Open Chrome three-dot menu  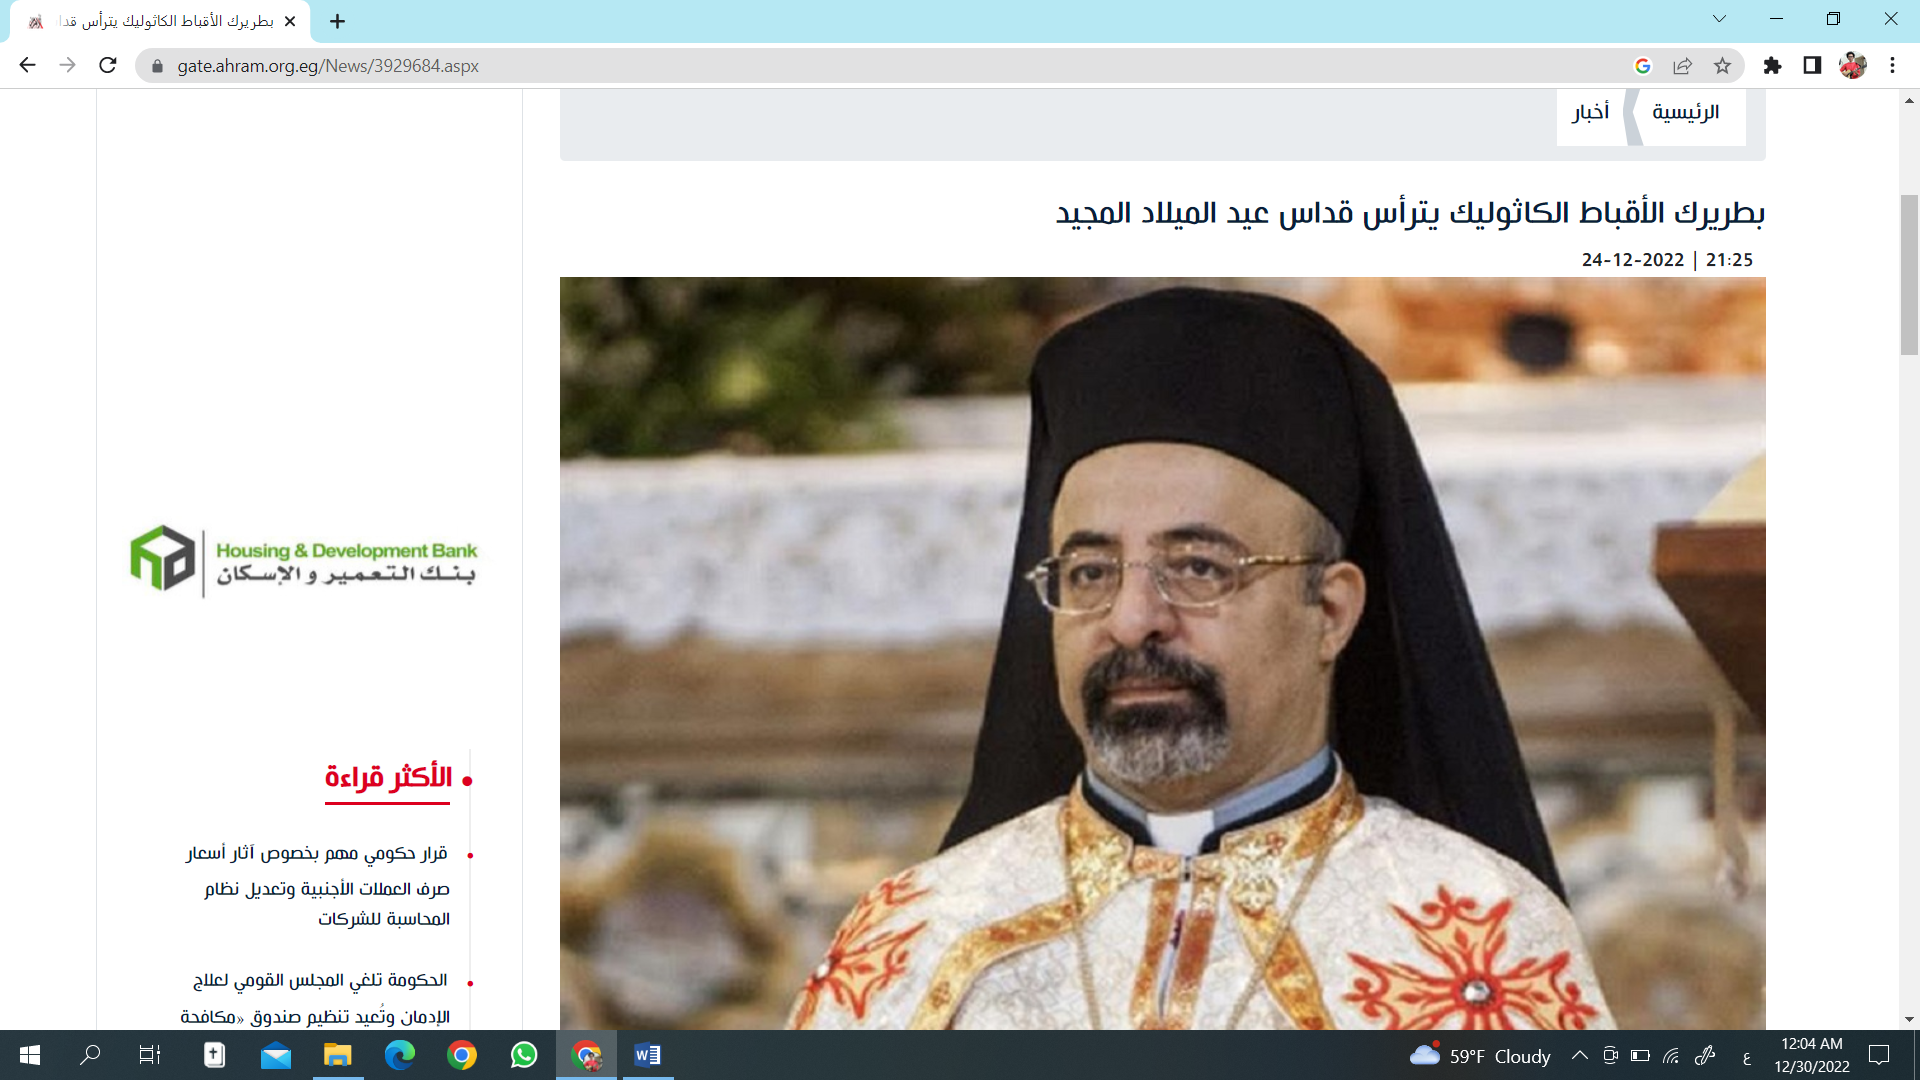pyautogui.click(x=1892, y=66)
